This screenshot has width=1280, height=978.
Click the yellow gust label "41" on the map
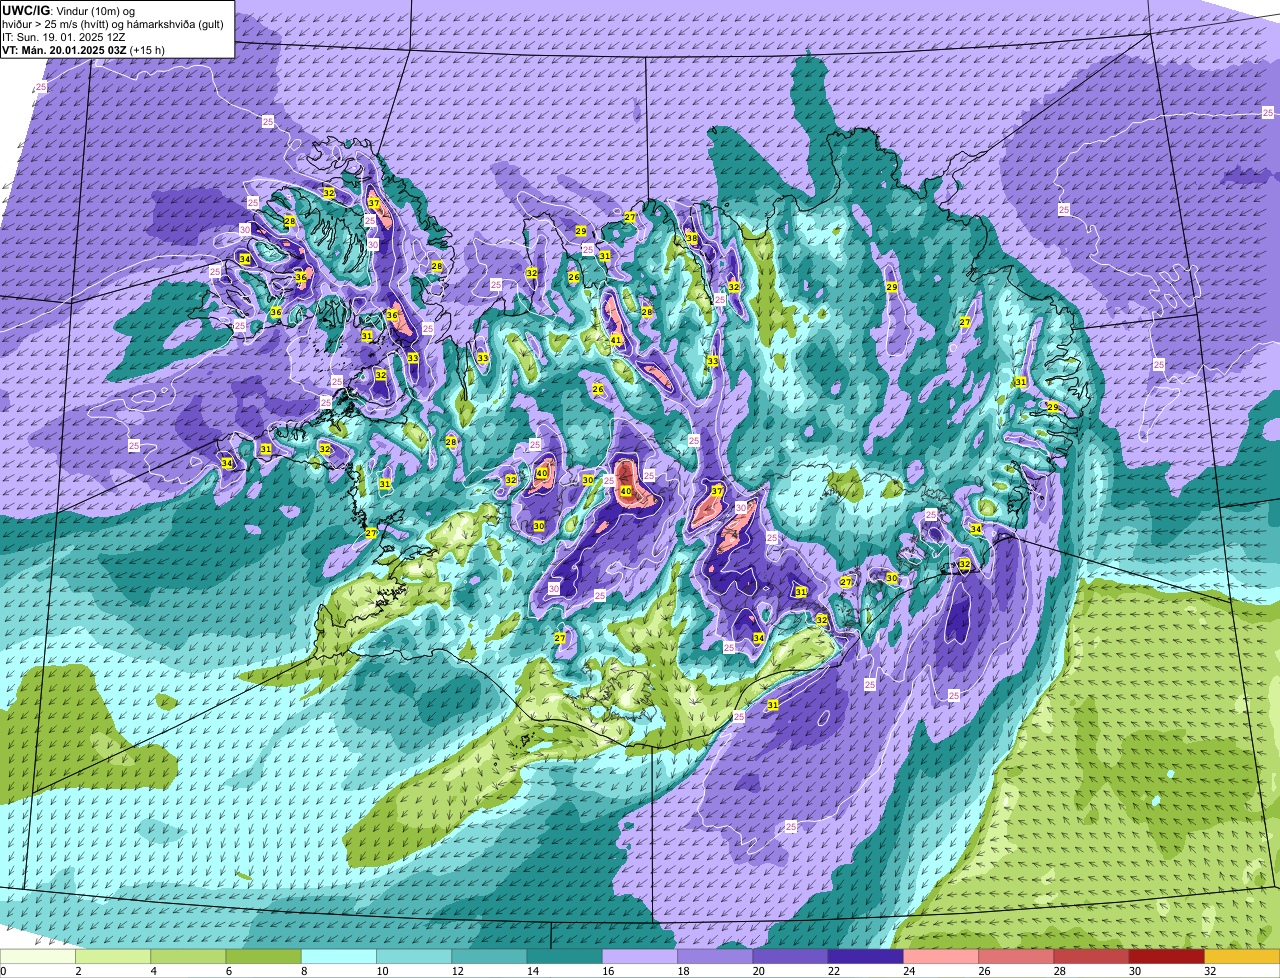[x=616, y=341]
